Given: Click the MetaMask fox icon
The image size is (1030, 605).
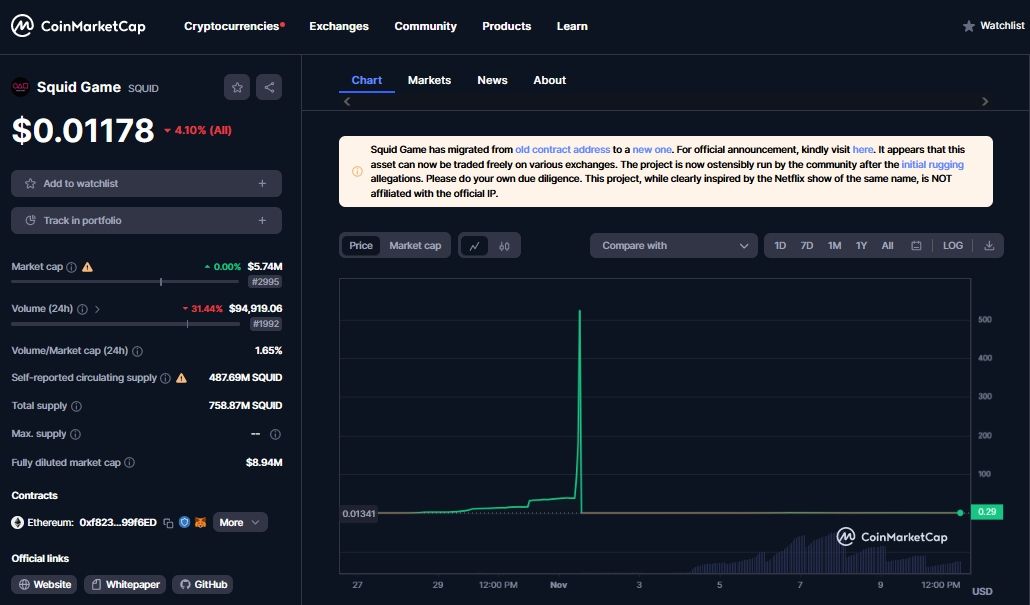Looking at the screenshot, I should [x=200, y=523].
